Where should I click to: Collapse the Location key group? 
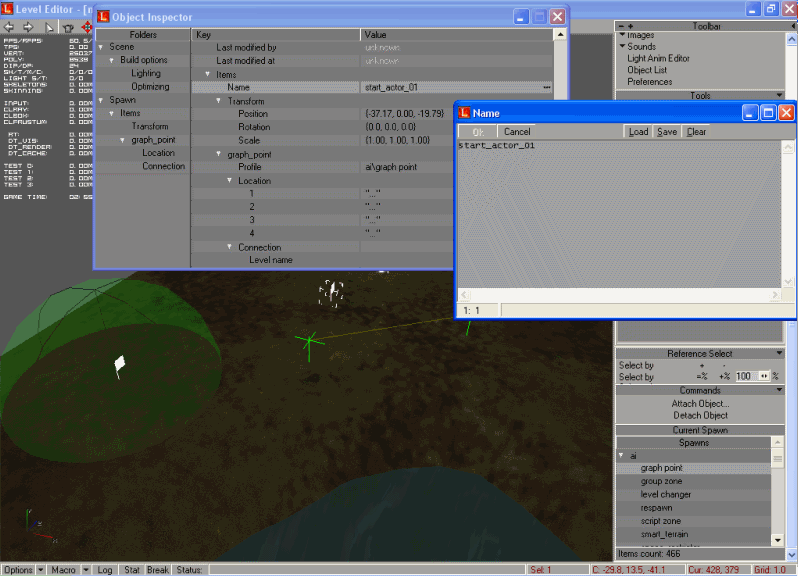pos(230,181)
